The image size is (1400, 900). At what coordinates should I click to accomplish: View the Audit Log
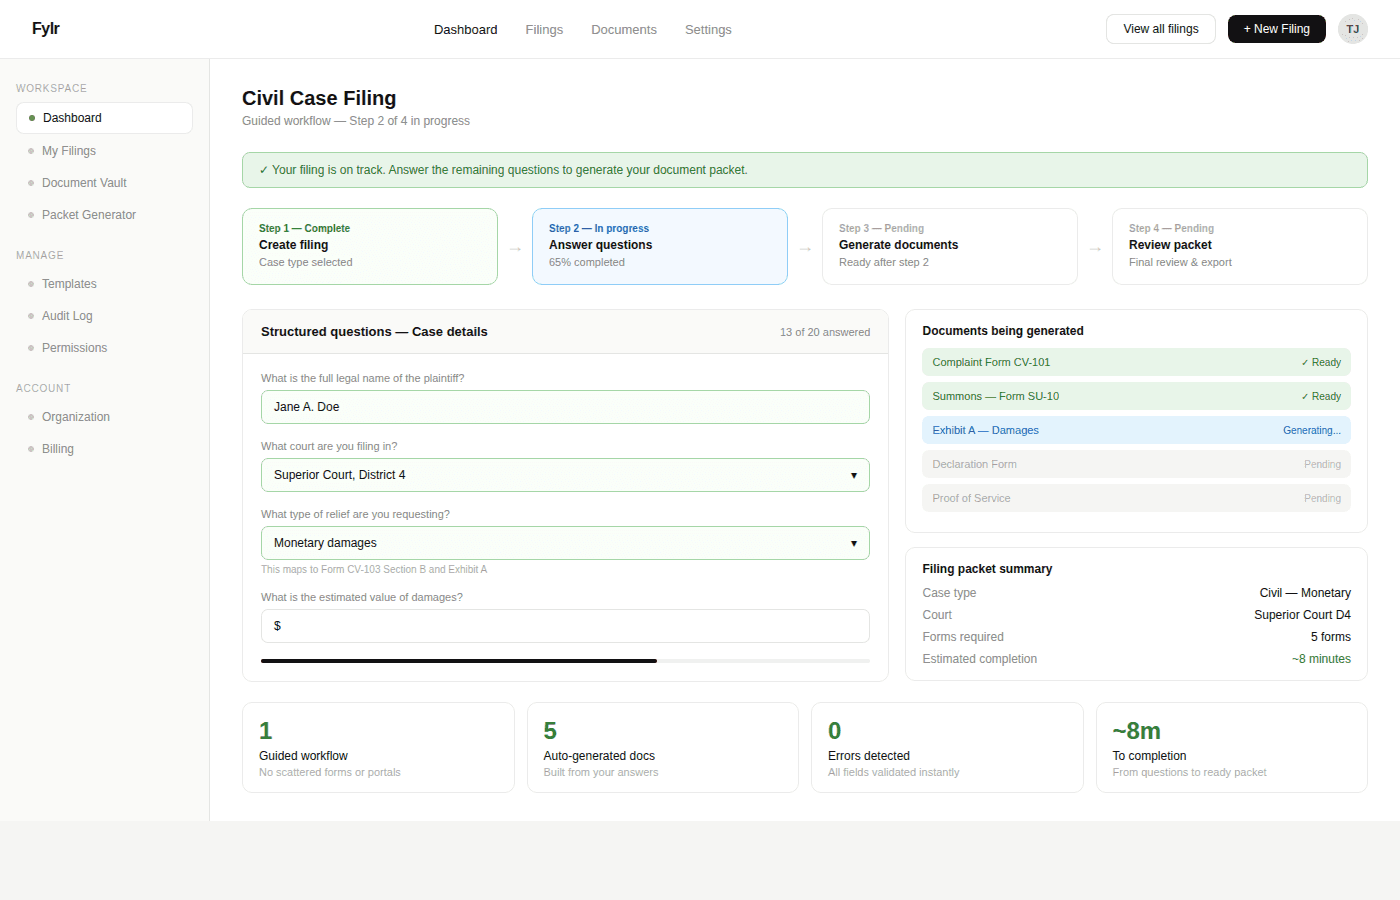point(104,316)
